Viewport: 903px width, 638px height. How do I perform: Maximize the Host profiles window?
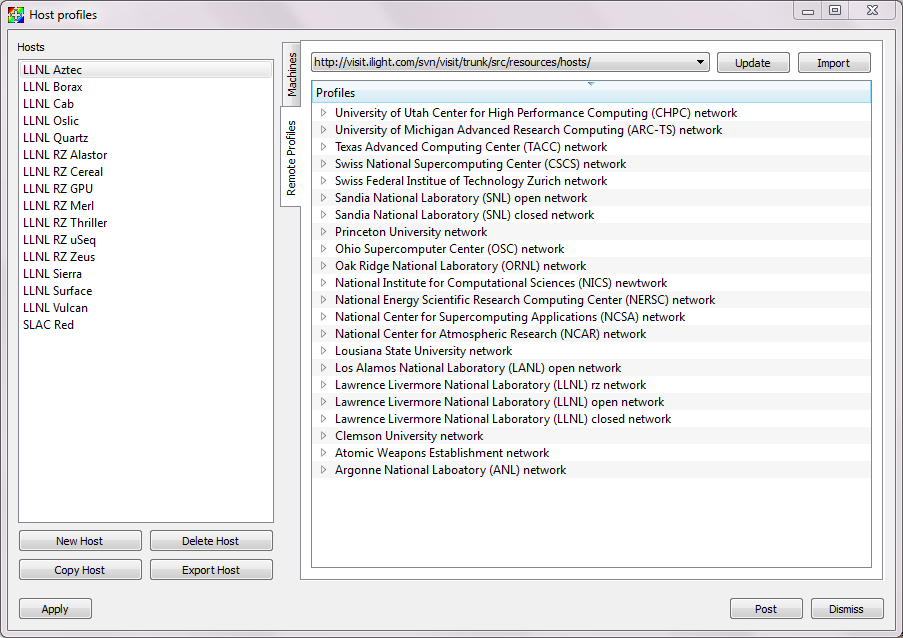pos(834,10)
